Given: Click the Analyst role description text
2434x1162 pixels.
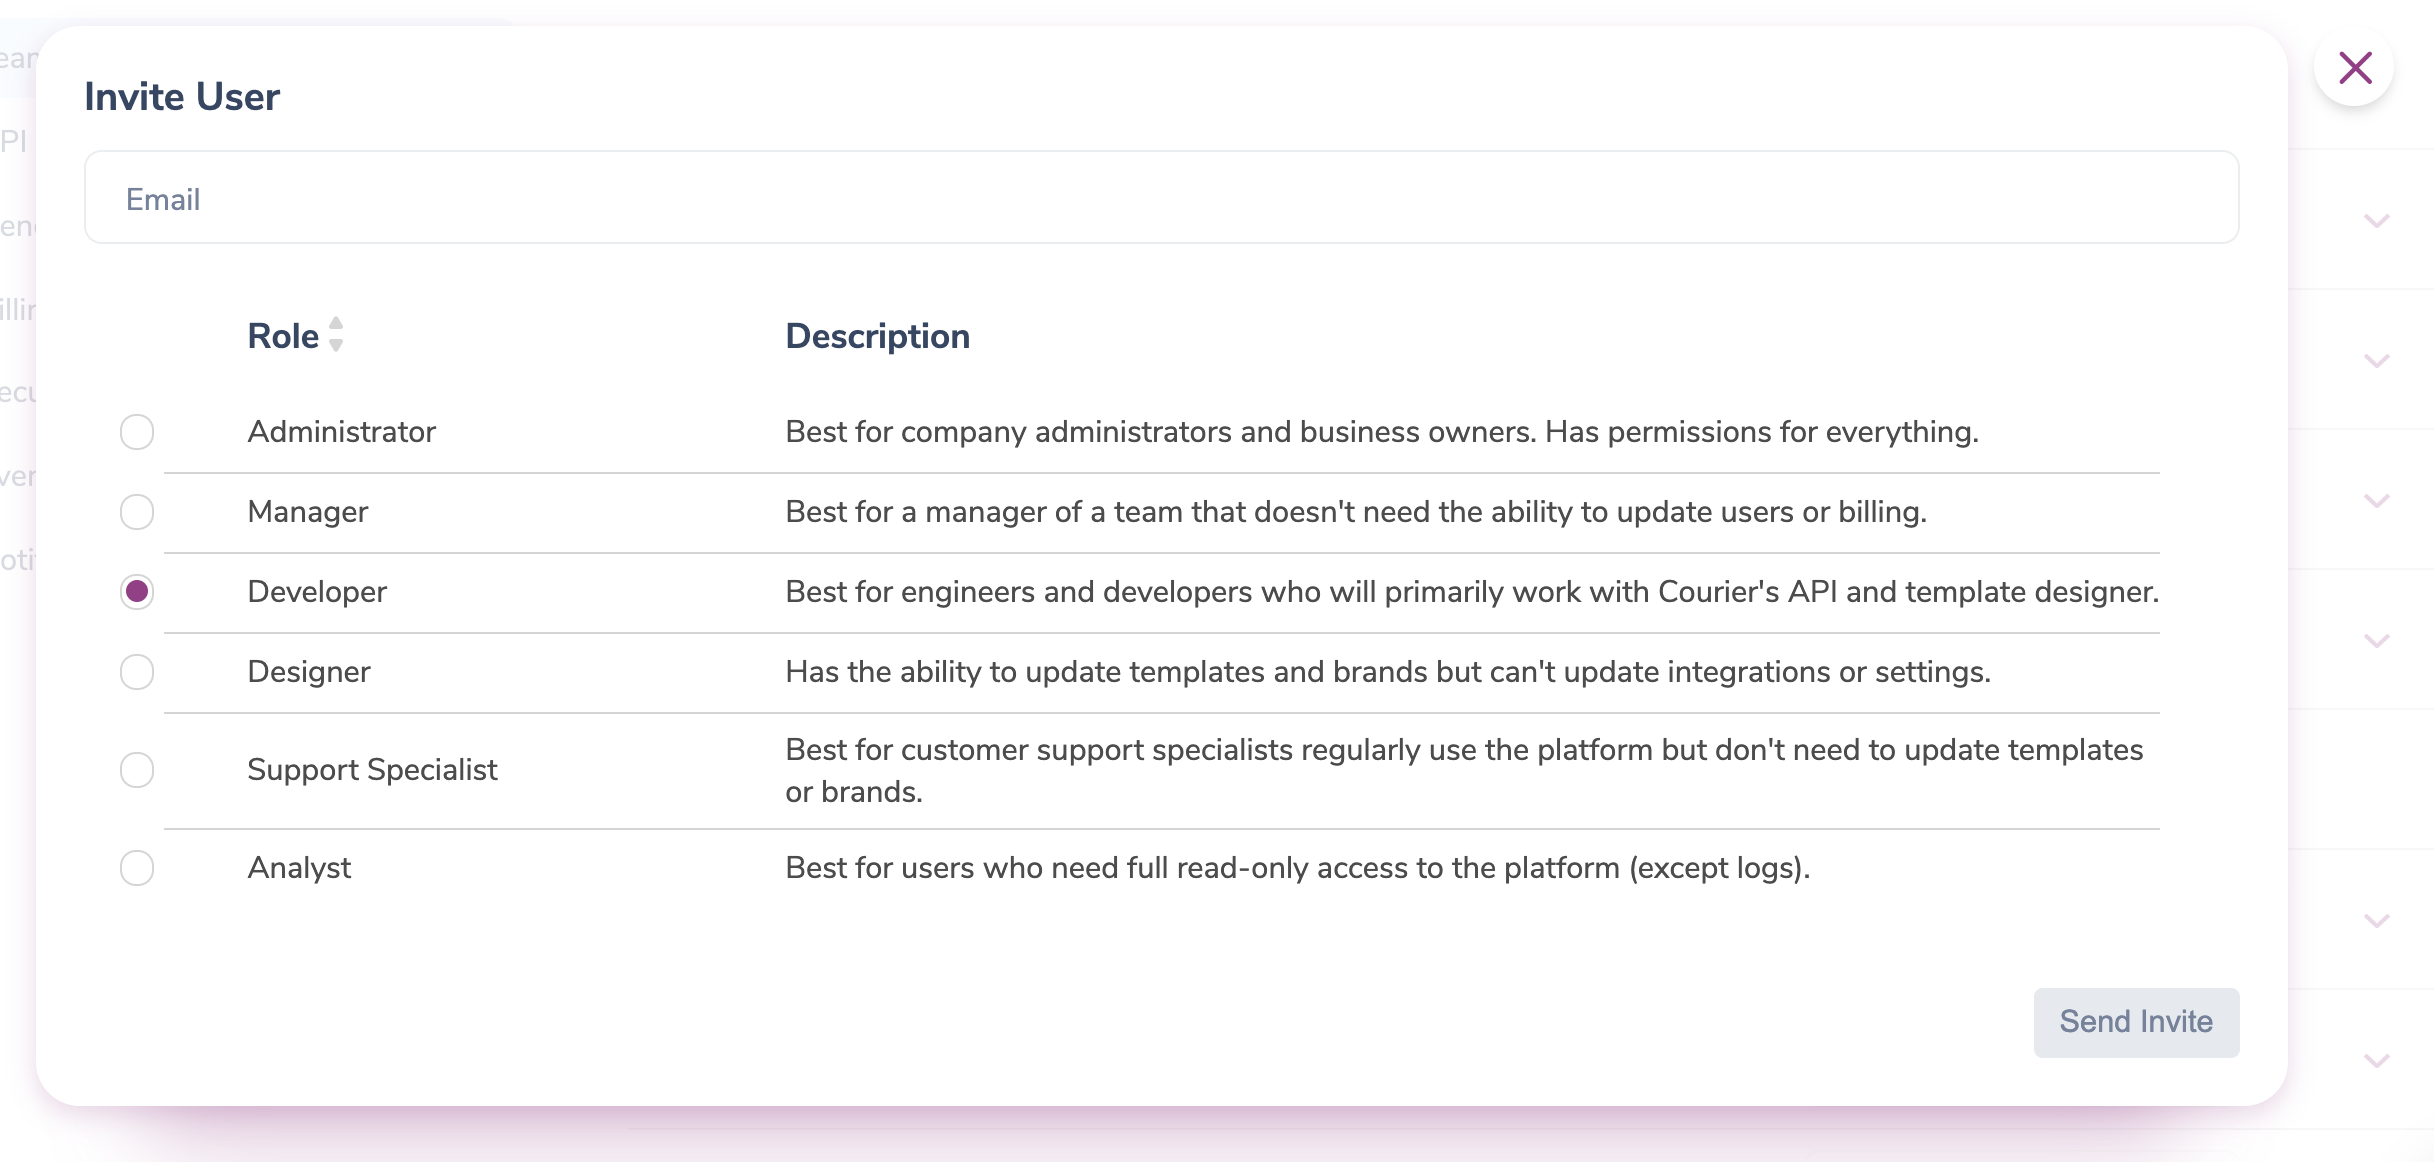Looking at the screenshot, I should click(1297, 868).
